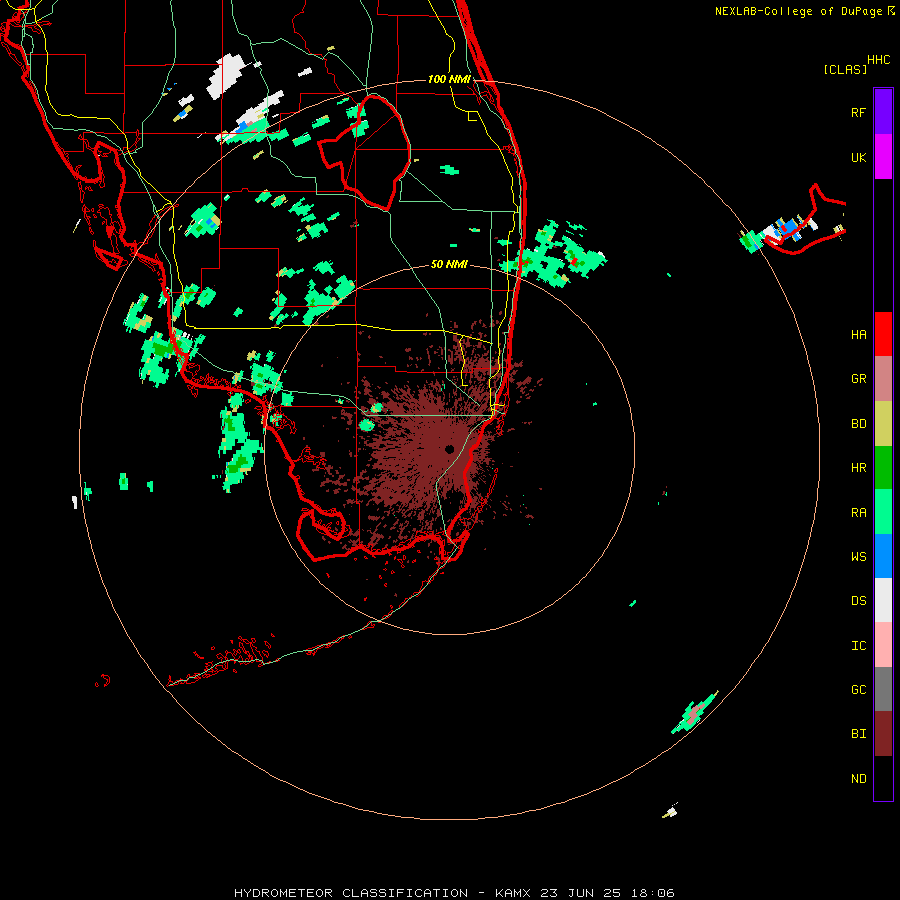
Task: Click the [CLAS] legend header
Action: point(845,69)
